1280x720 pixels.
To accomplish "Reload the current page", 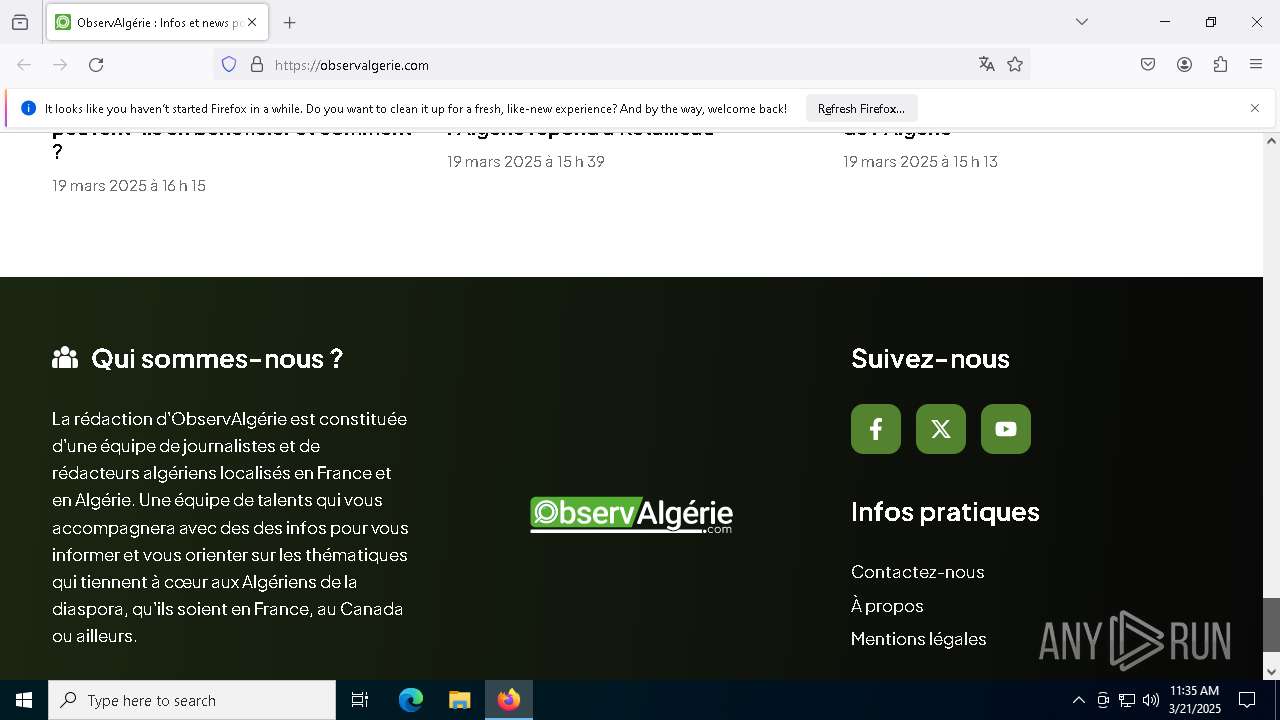I will tap(96, 65).
